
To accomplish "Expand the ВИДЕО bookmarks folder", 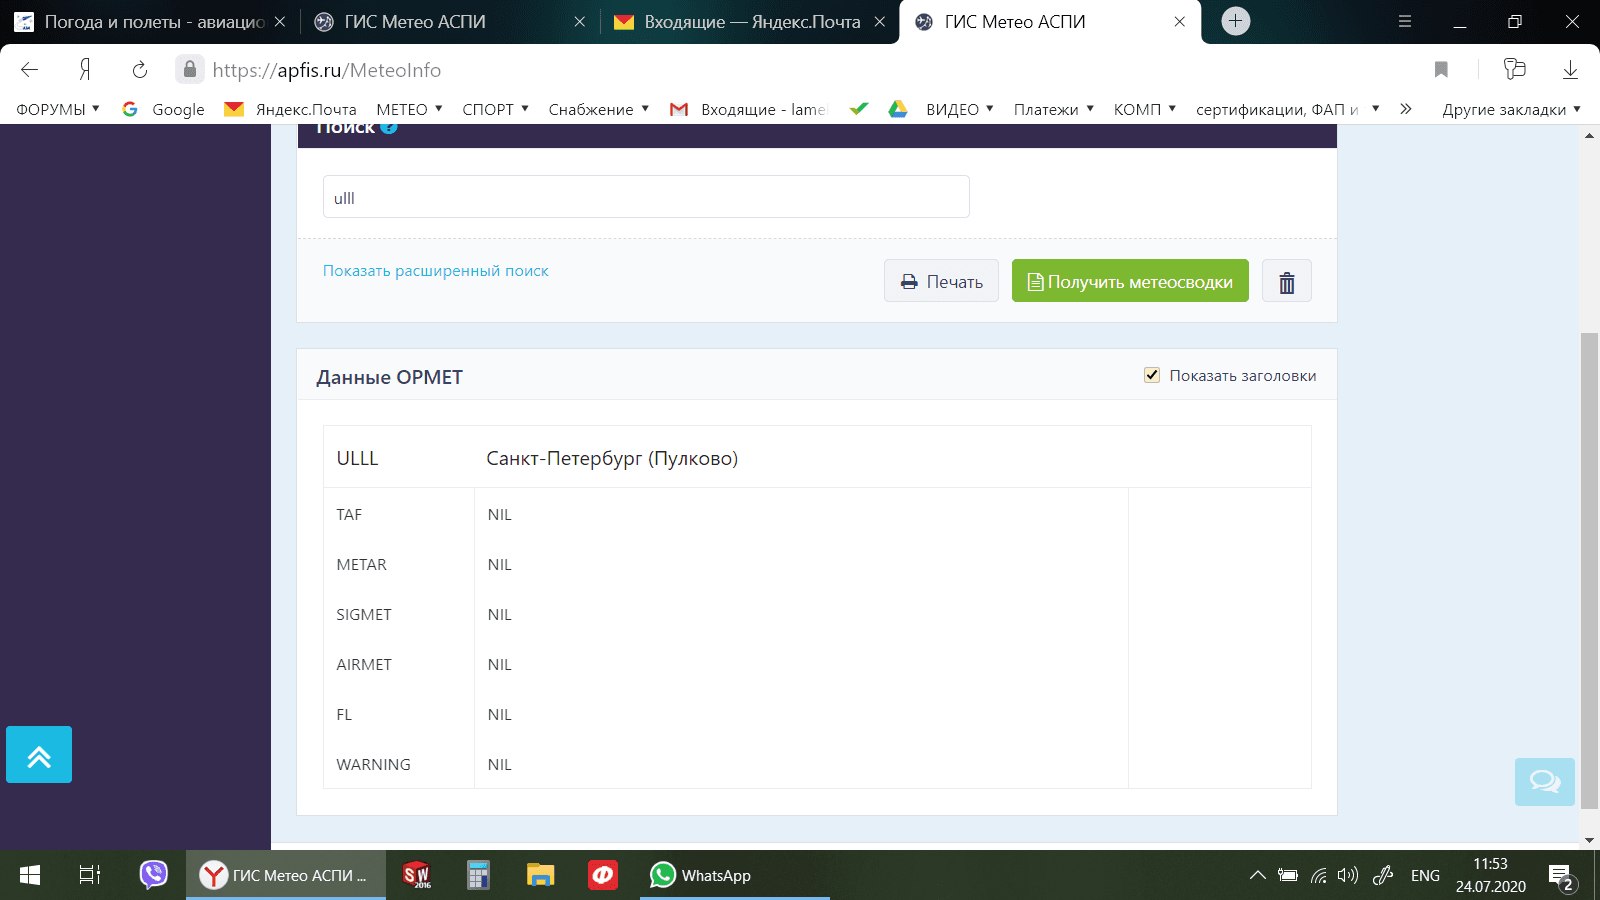I will tap(959, 109).
